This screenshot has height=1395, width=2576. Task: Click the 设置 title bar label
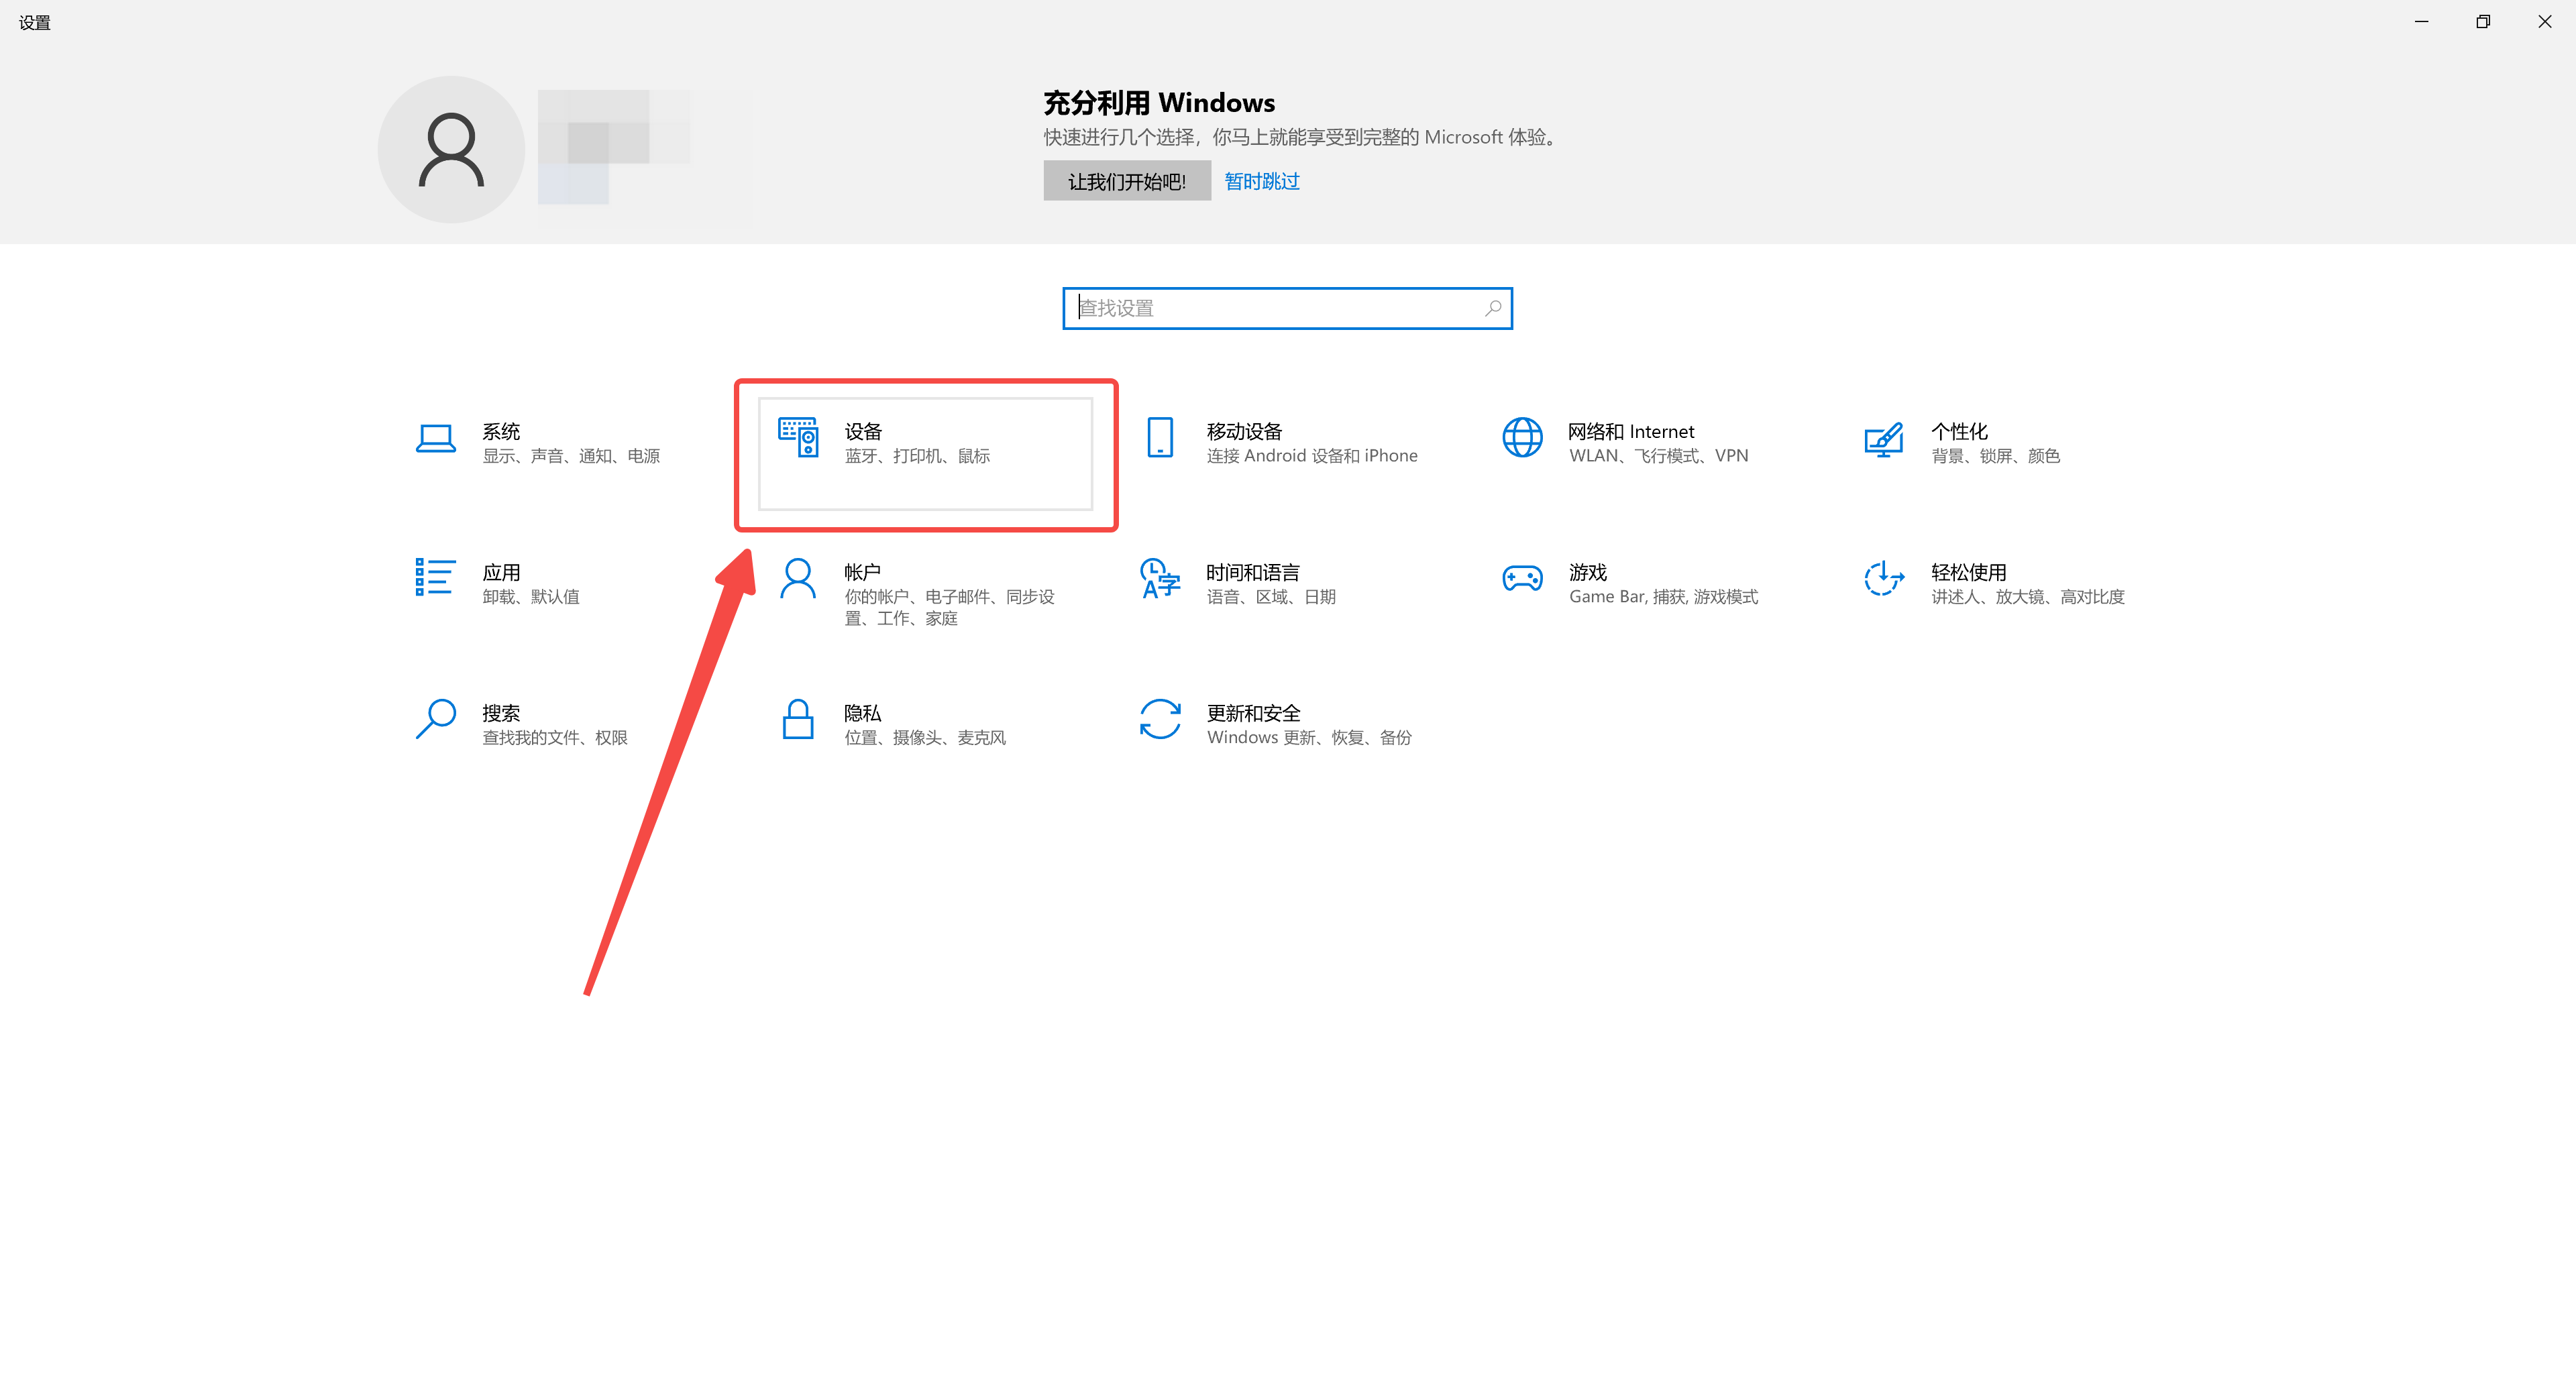[33, 22]
